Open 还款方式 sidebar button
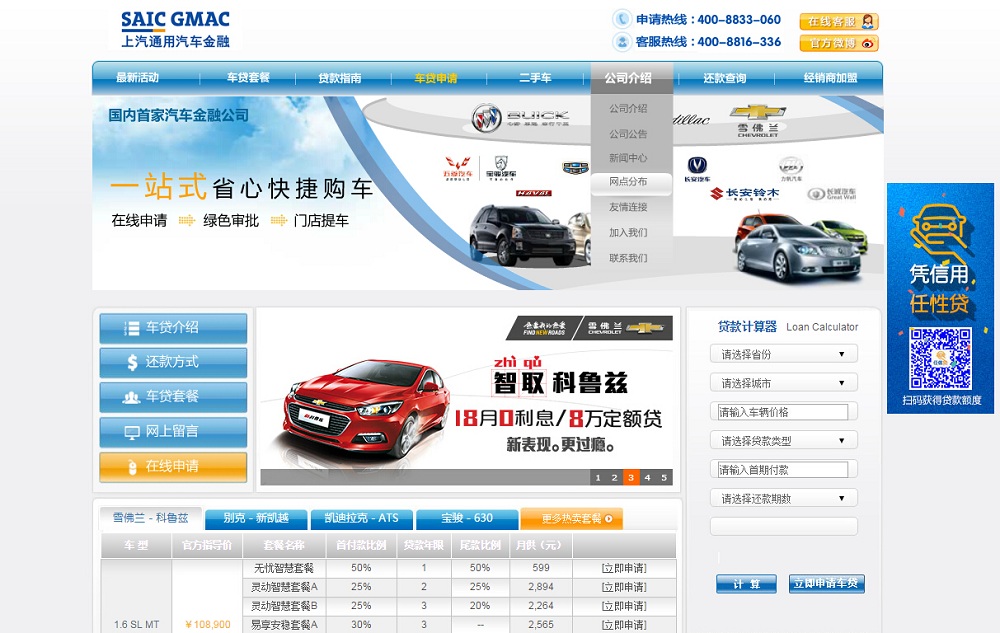This screenshot has height=633, width=1000. coord(173,363)
